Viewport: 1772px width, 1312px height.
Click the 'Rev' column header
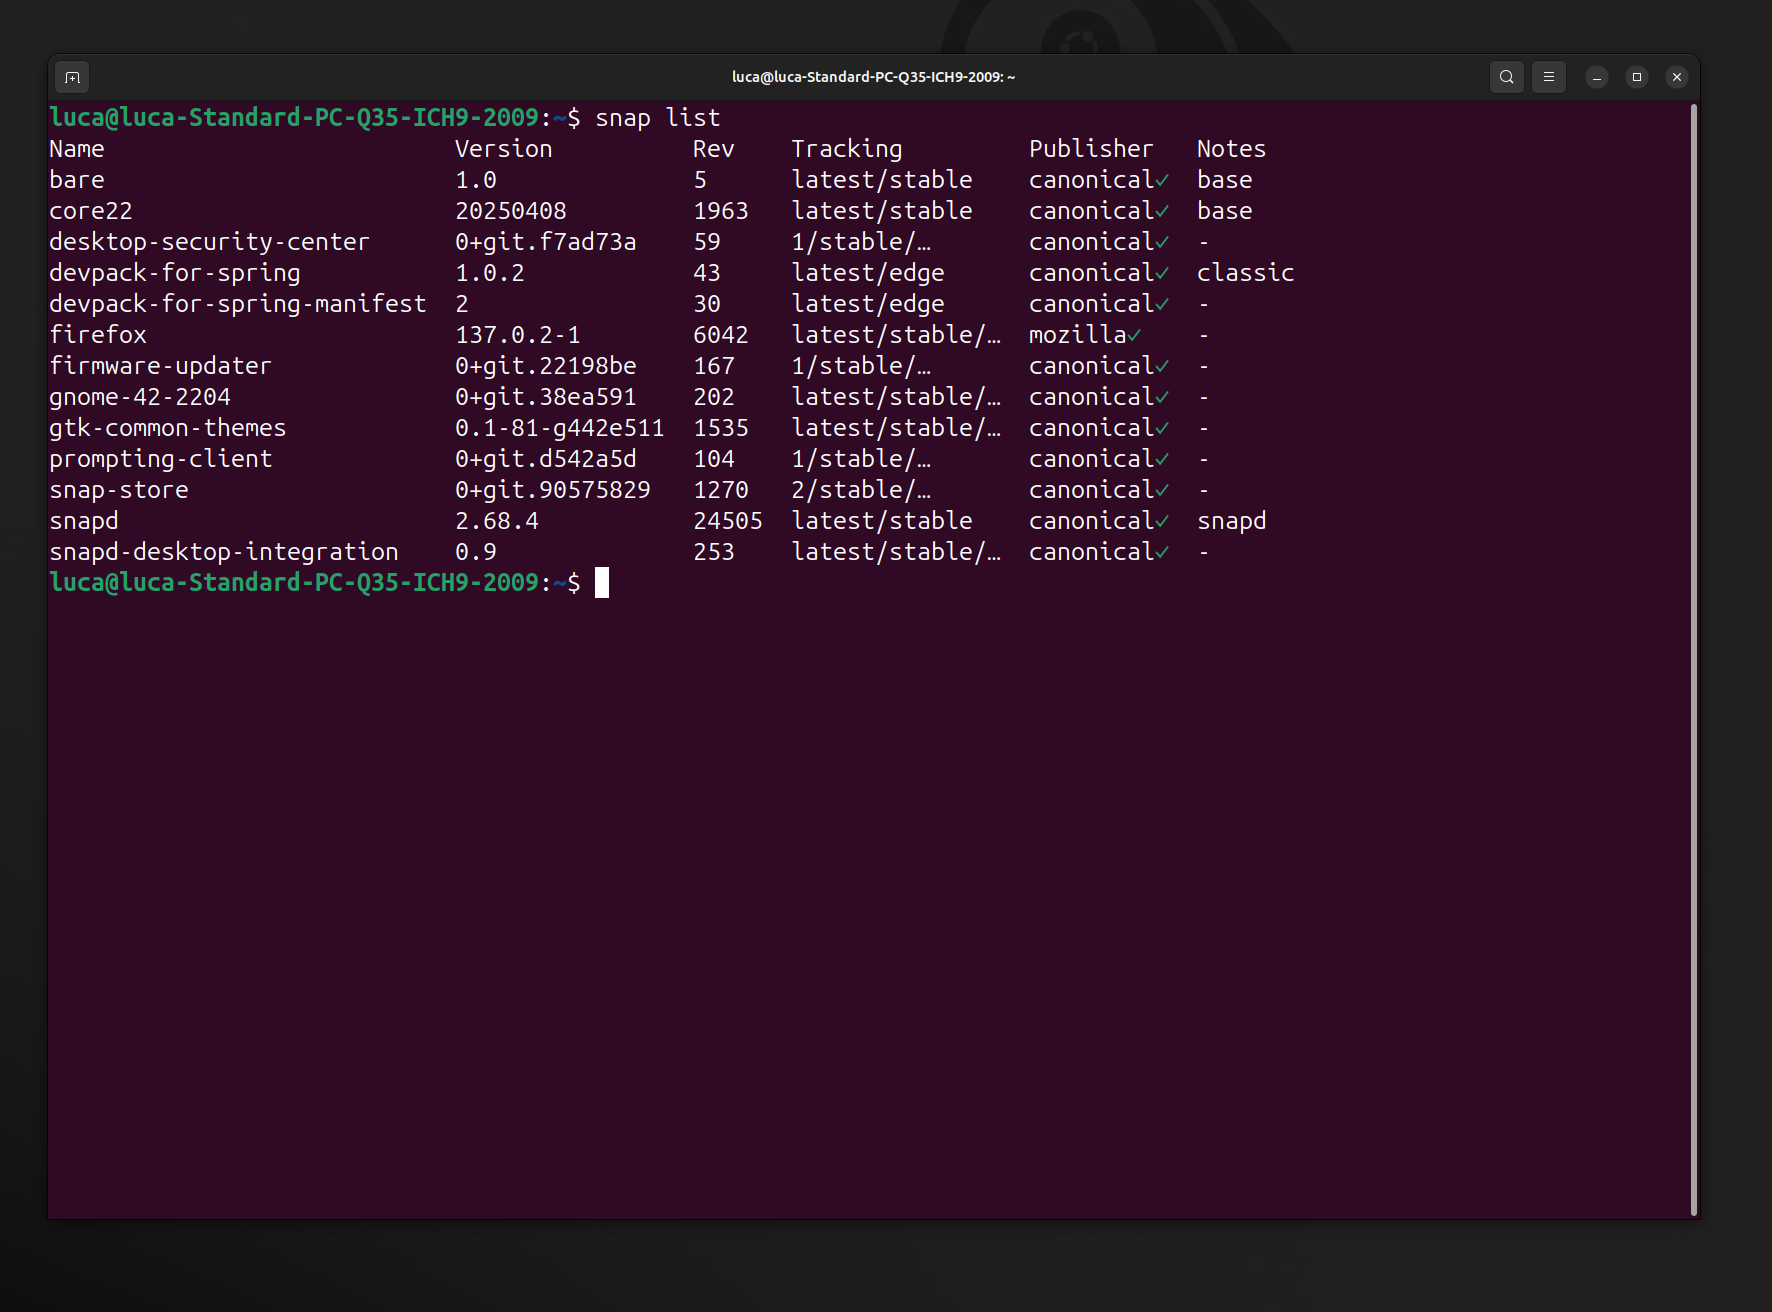[714, 149]
